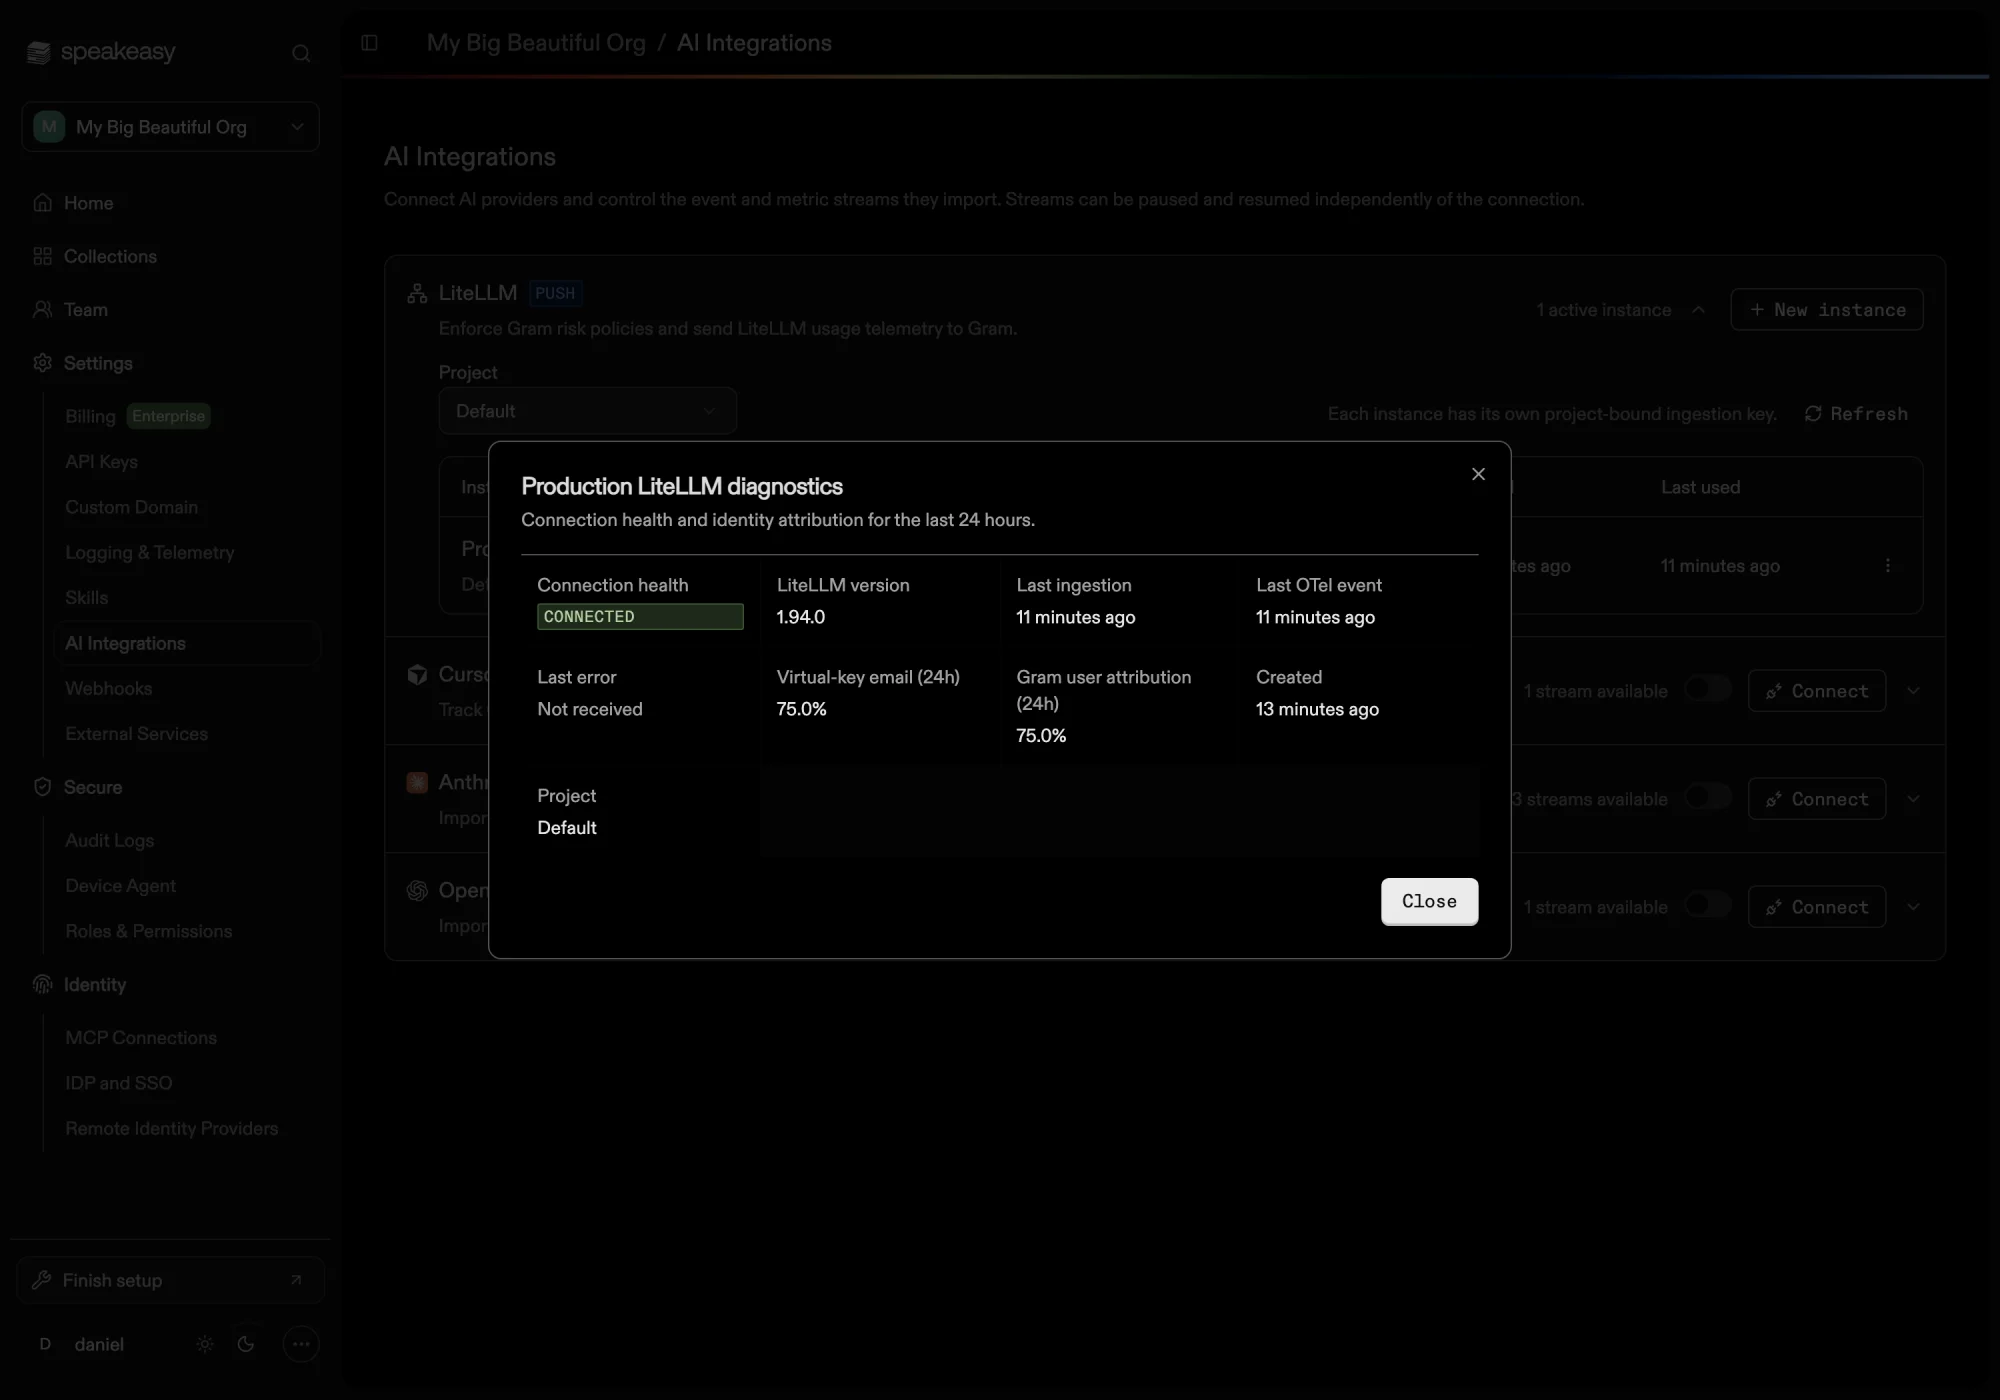Image resolution: width=2000 pixels, height=1400 pixels.
Task: Click the New instance button
Action: [1827, 310]
